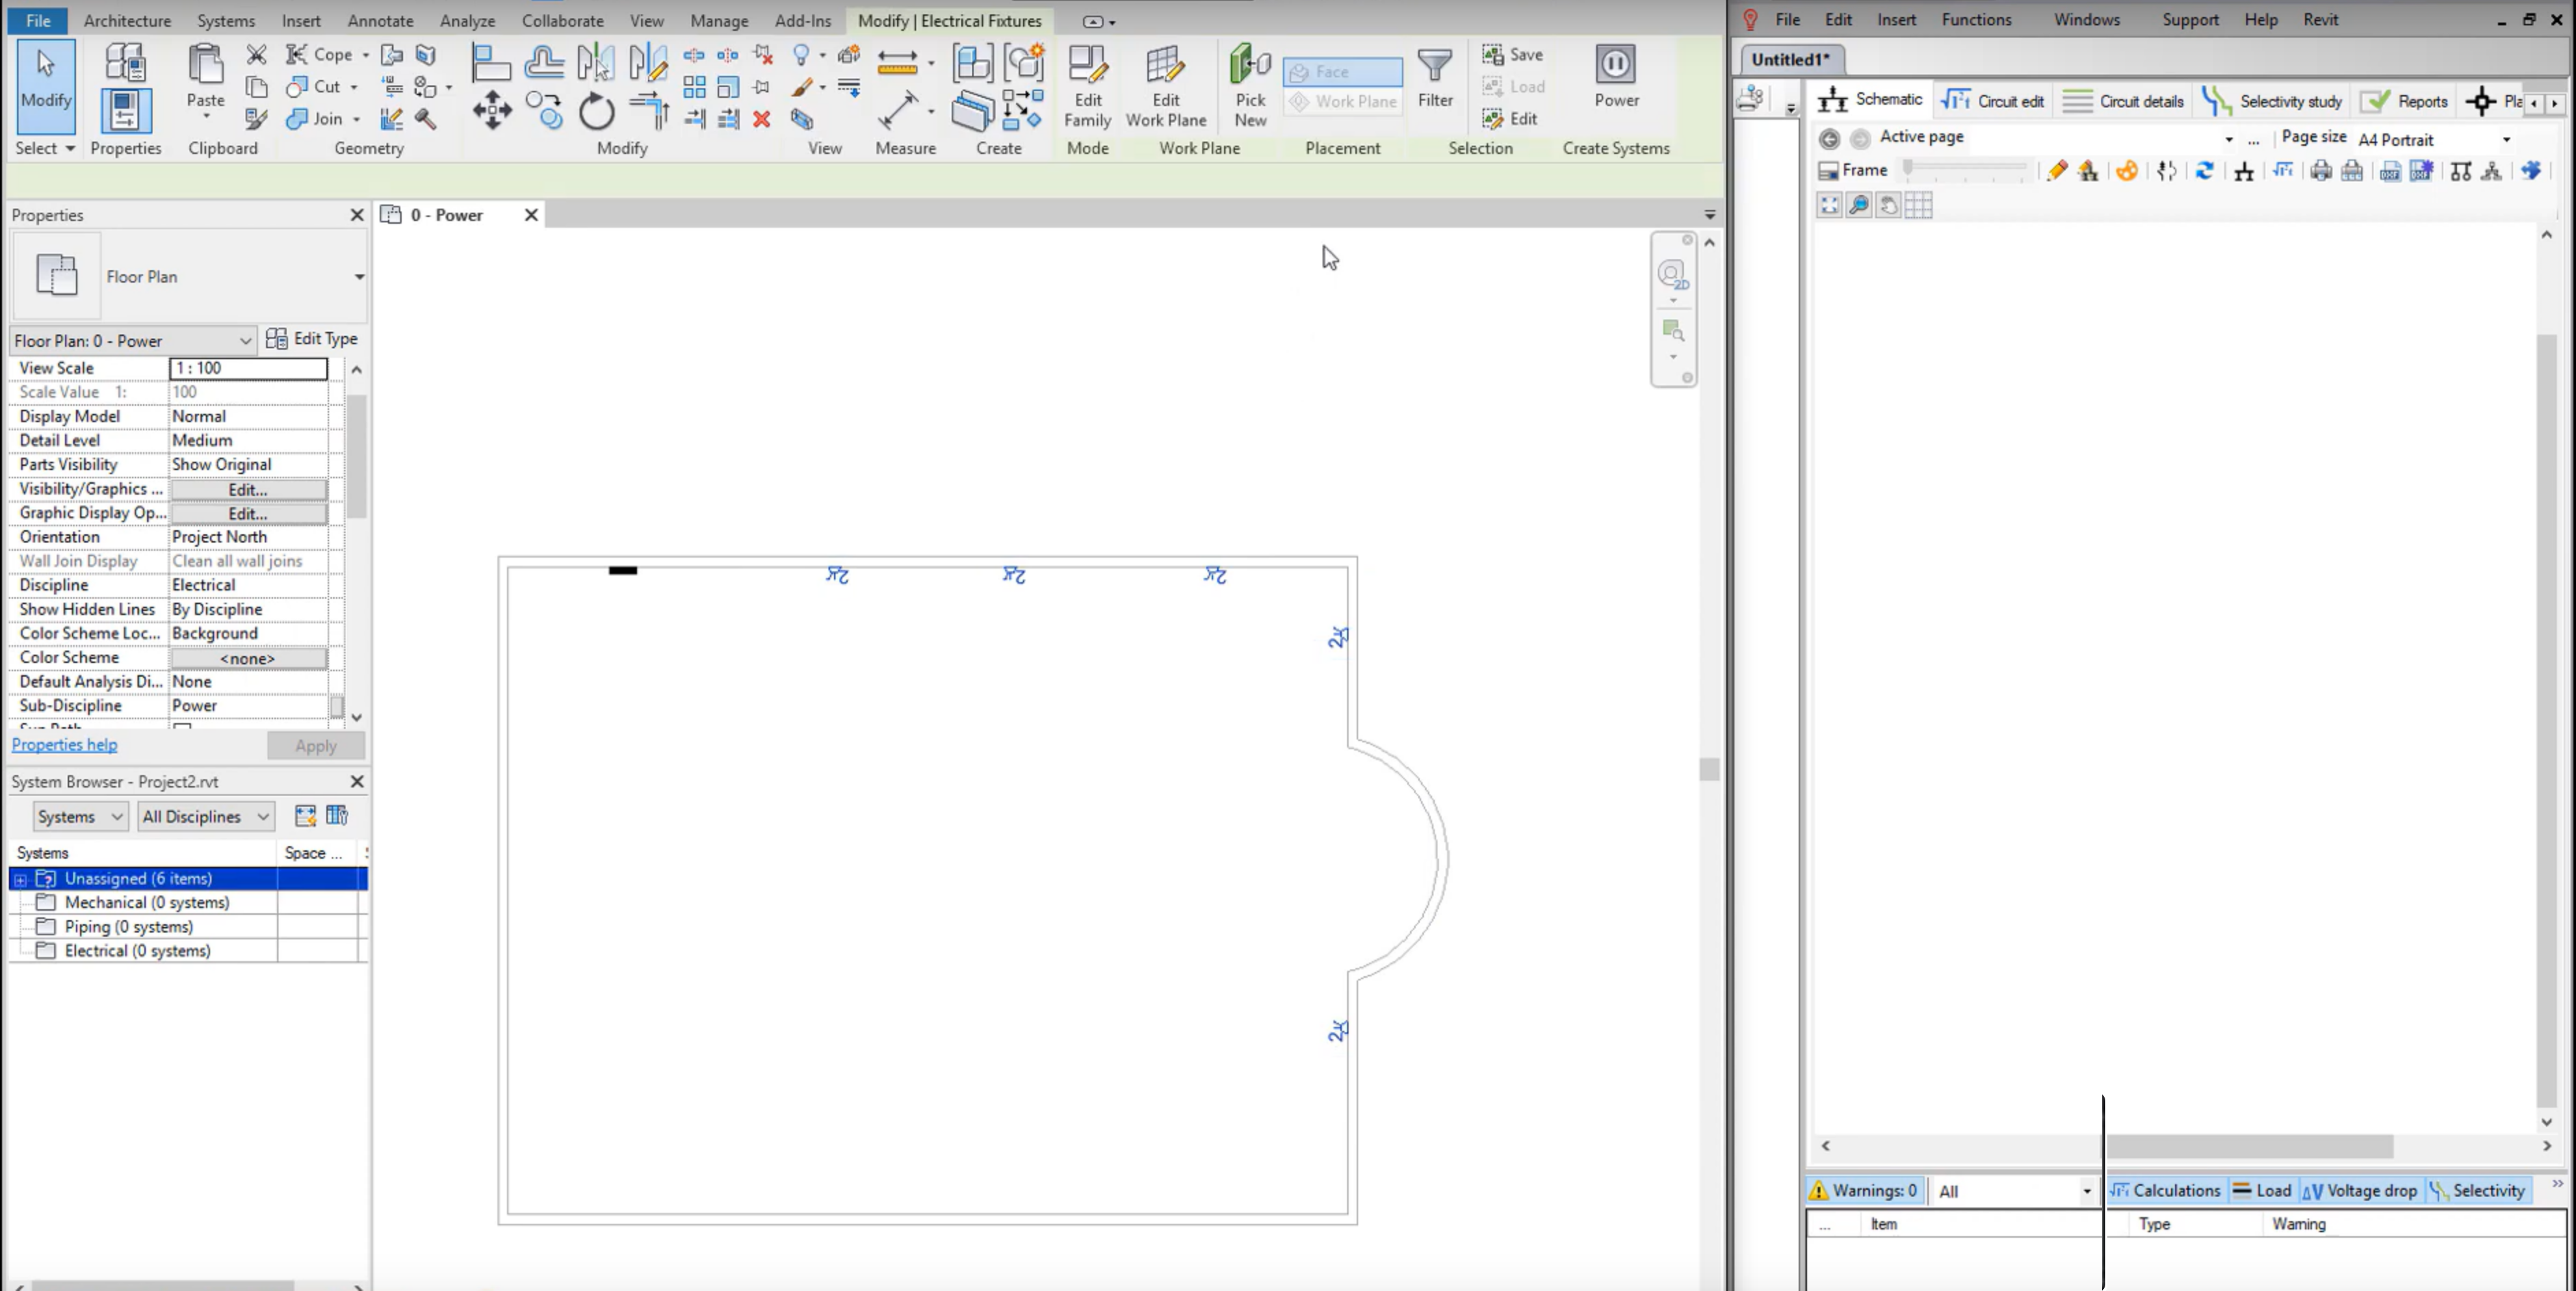This screenshot has height=1291, width=2576.
Task: Click the Visibility/Graphics Edit button
Action: point(248,490)
